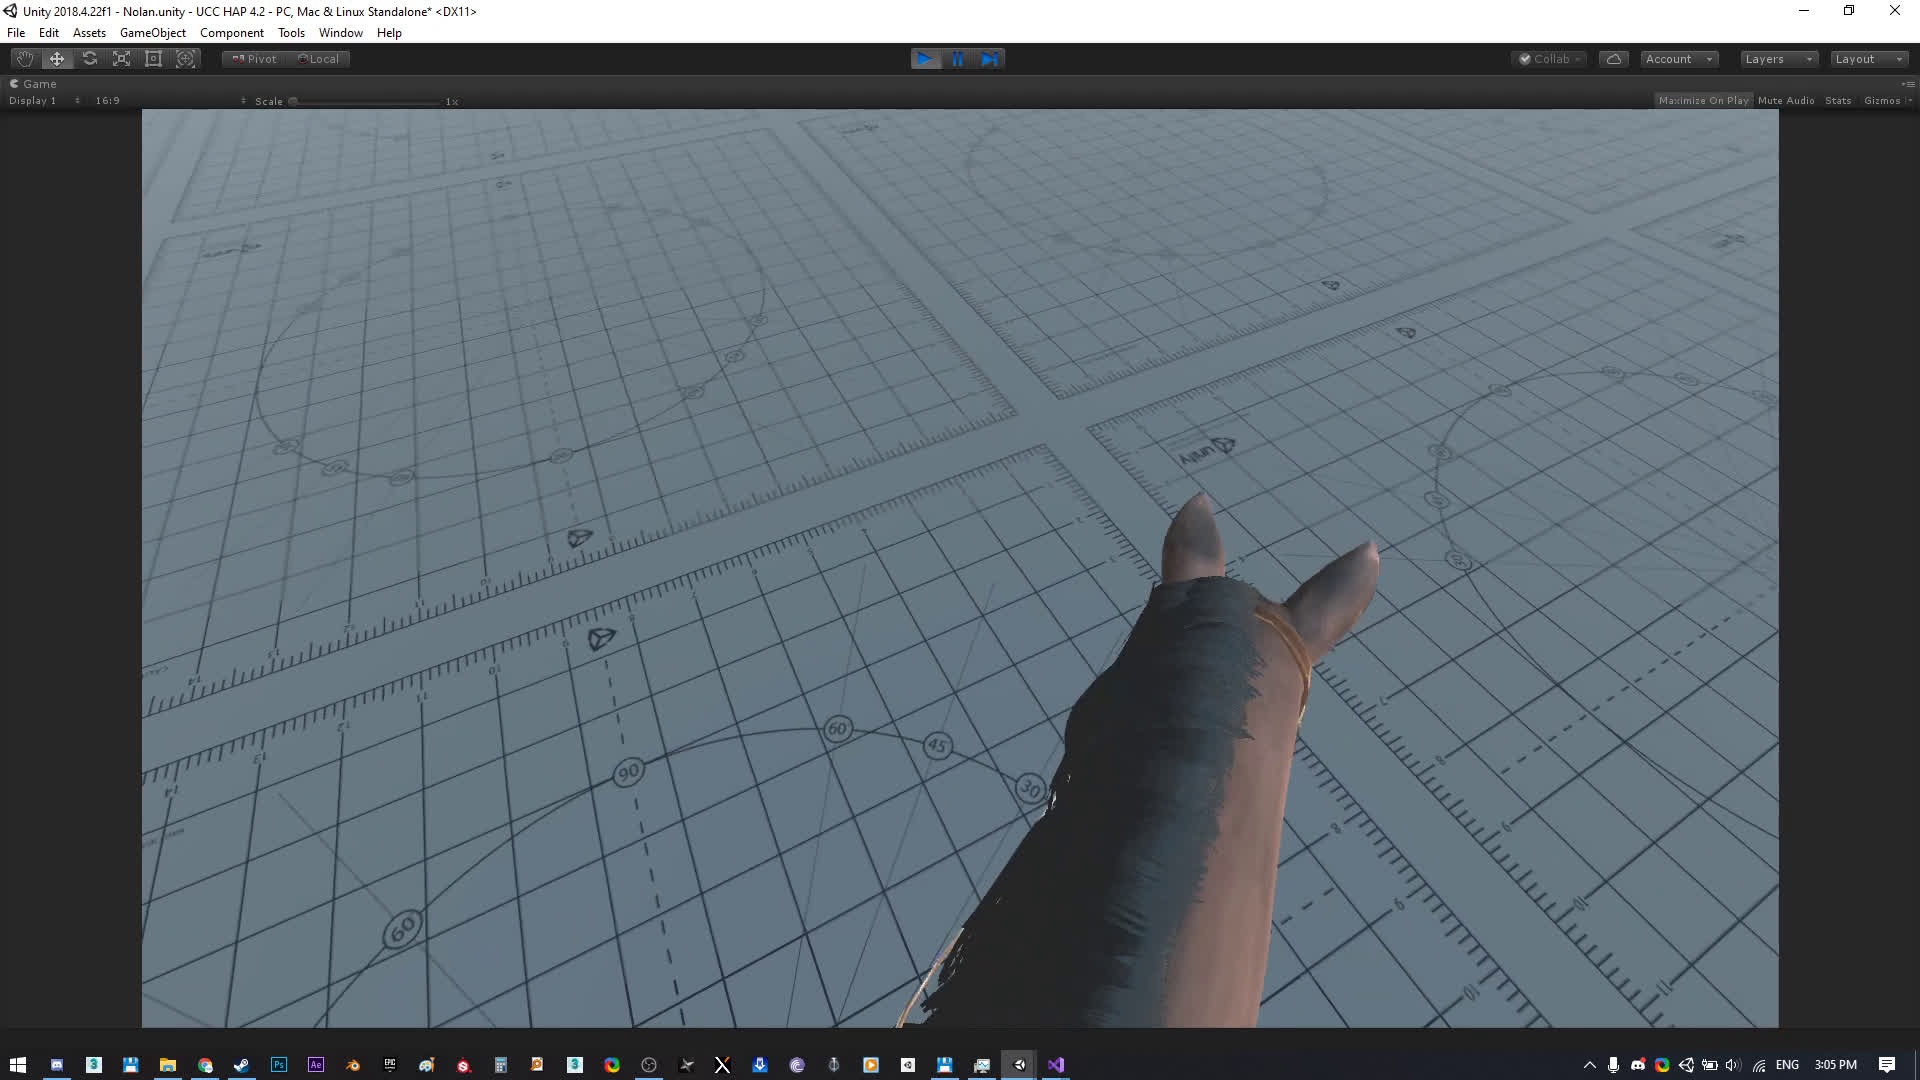Click the Pause playback button
Image resolution: width=1920 pixels, height=1080 pixels.
click(958, 59)
